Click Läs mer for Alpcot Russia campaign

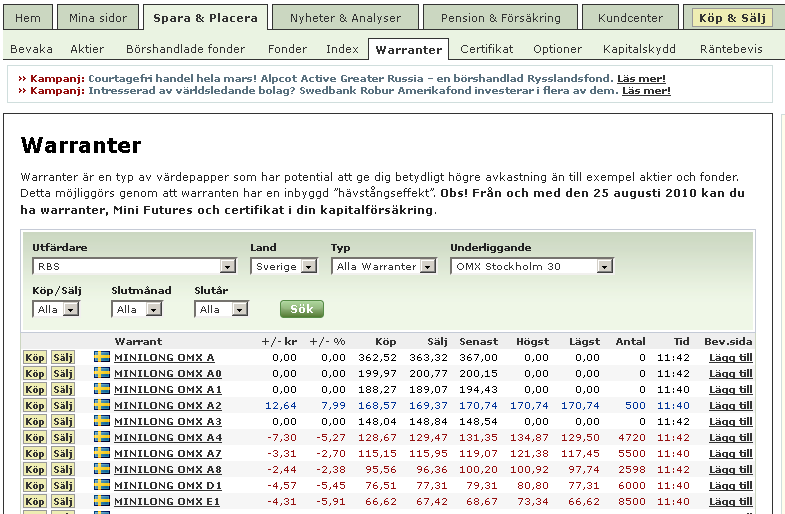click(641, 79)
